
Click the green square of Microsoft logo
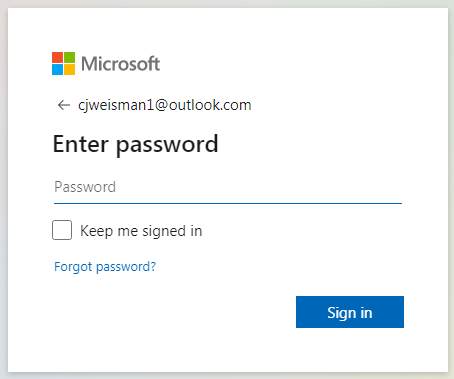click(69, 57)
